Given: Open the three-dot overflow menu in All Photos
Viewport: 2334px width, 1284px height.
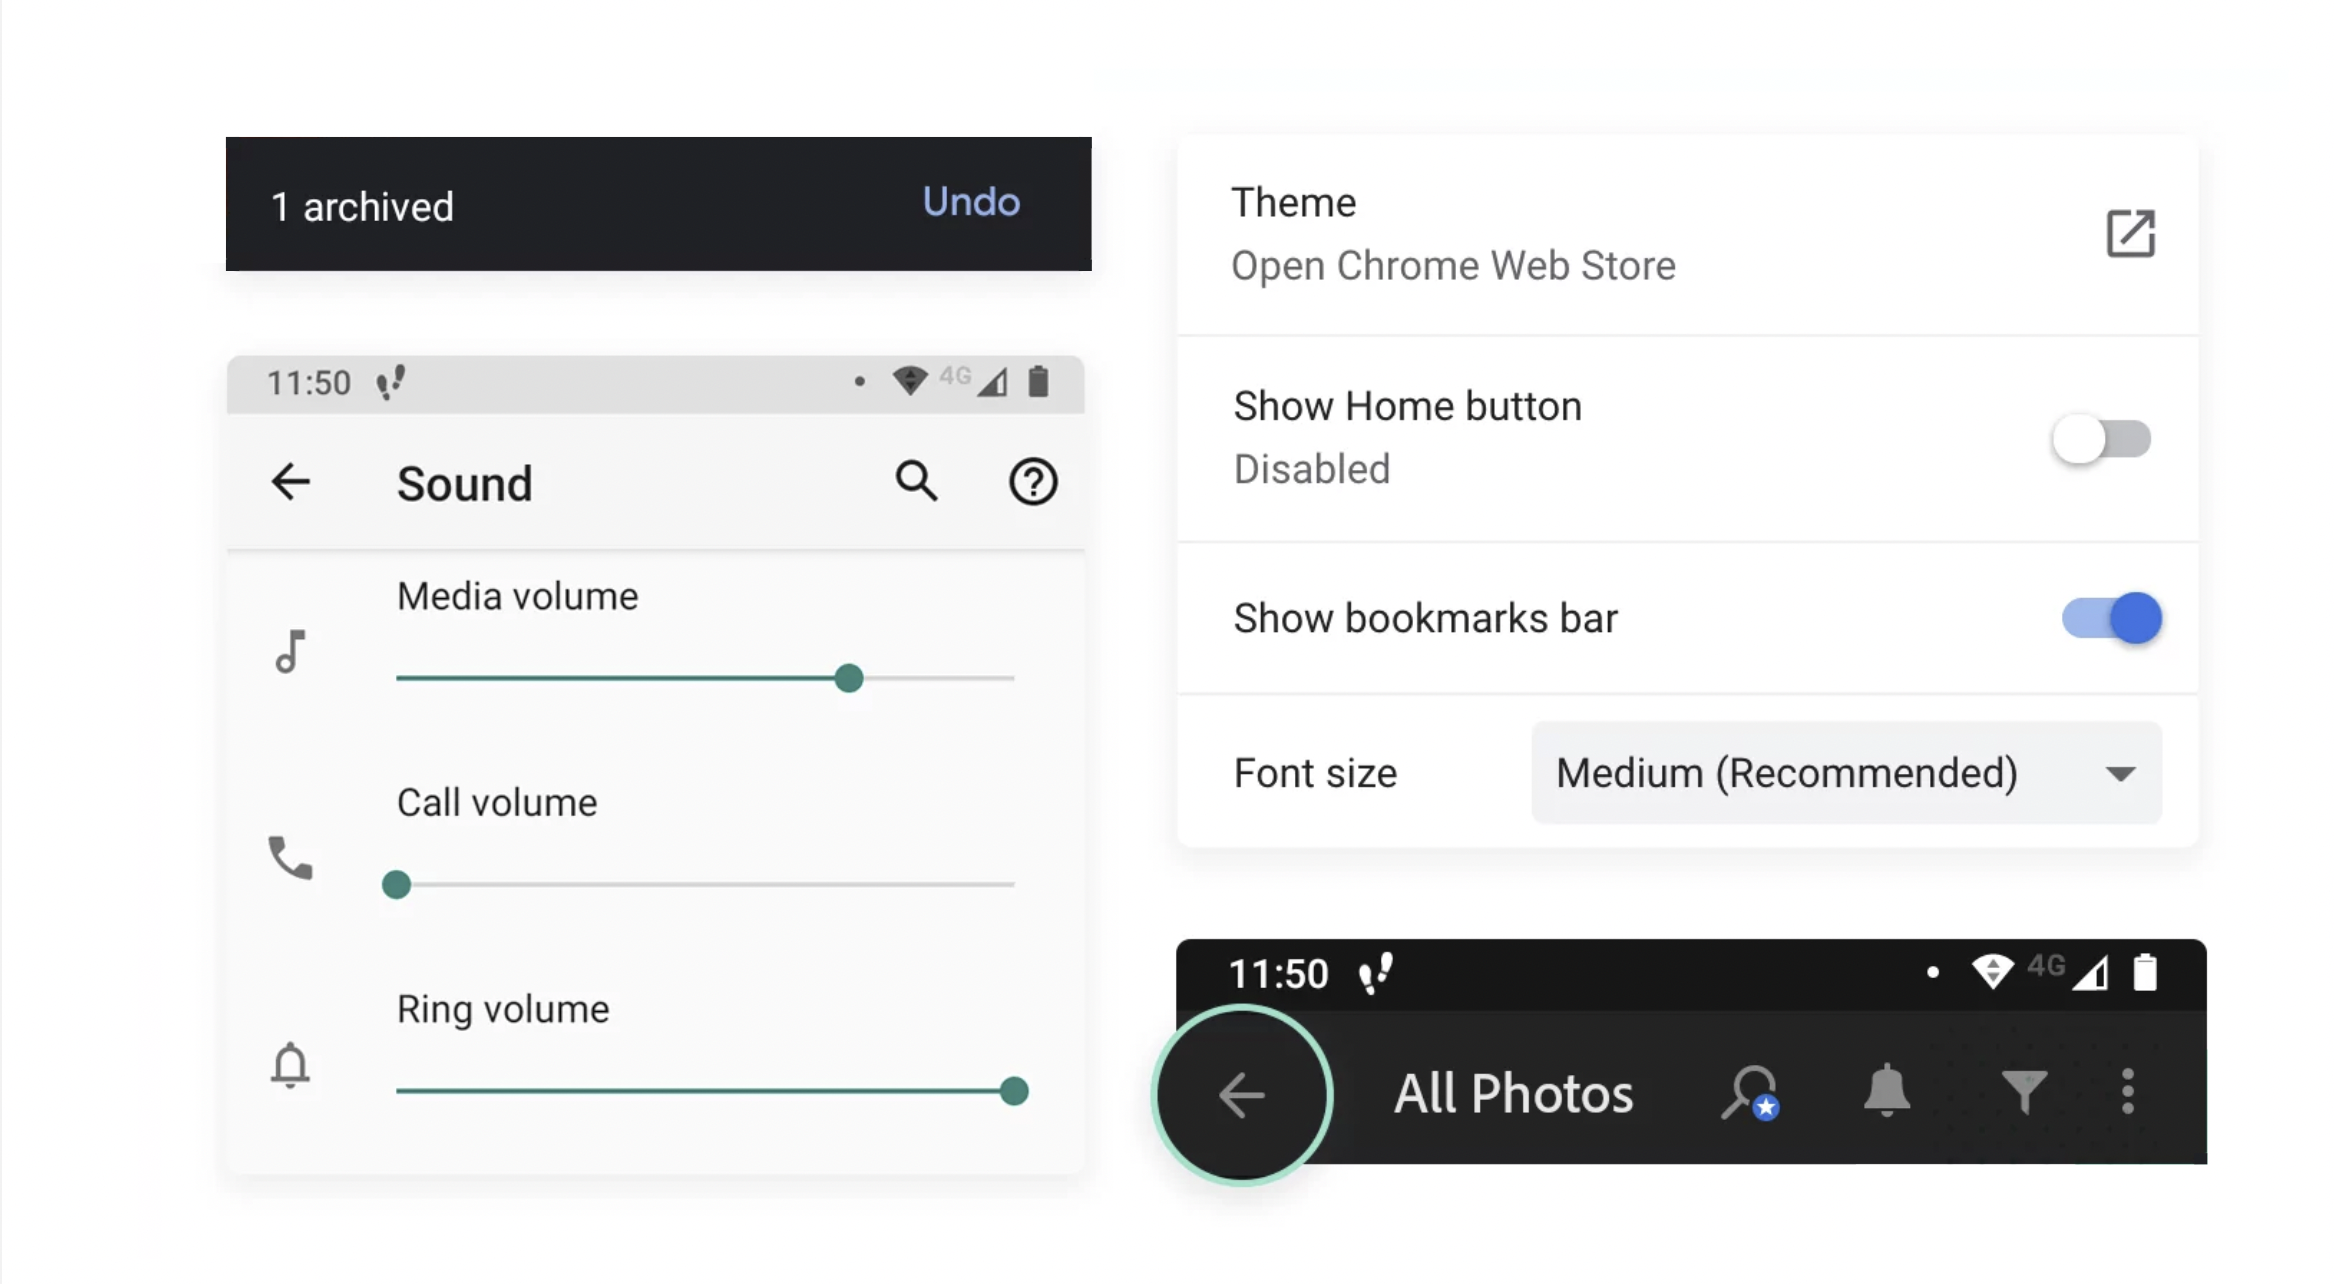Looking at the screenshot, I should (2128, 1091).
